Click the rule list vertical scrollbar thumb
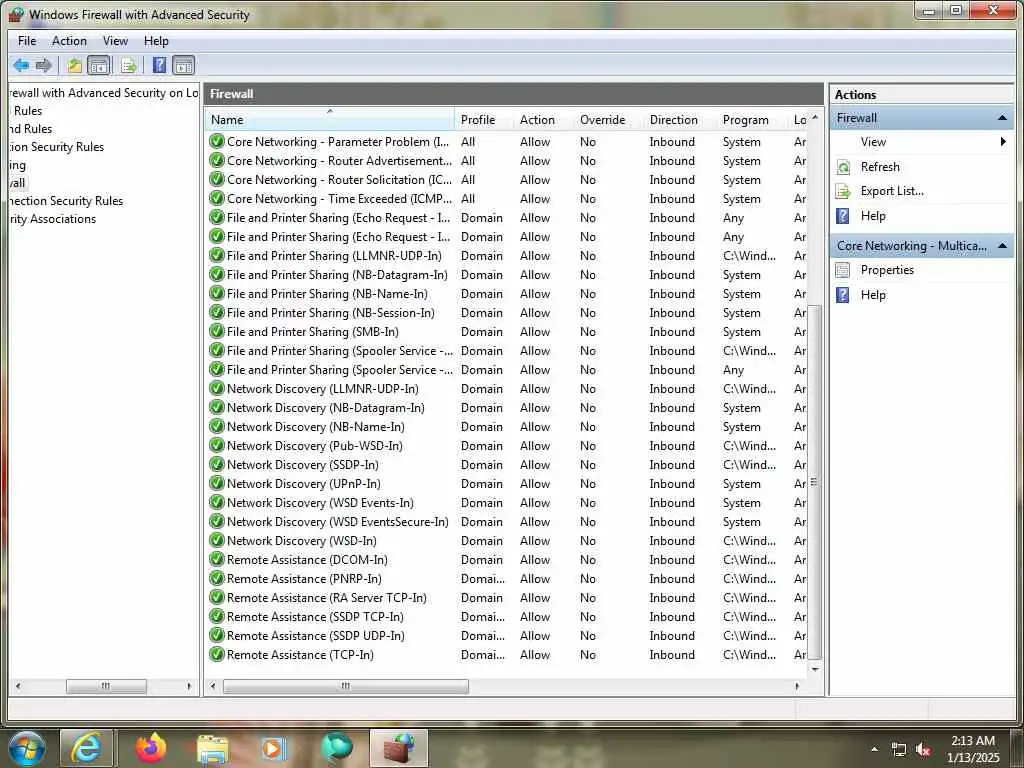Screen dimensions: 1024x768 tap(814, 483)
